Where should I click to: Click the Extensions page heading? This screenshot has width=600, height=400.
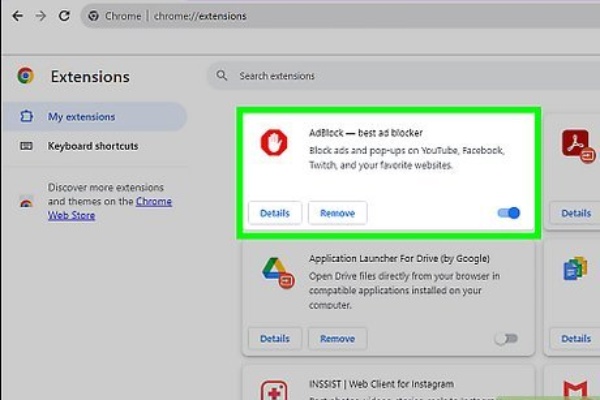[x=90, y=77]
